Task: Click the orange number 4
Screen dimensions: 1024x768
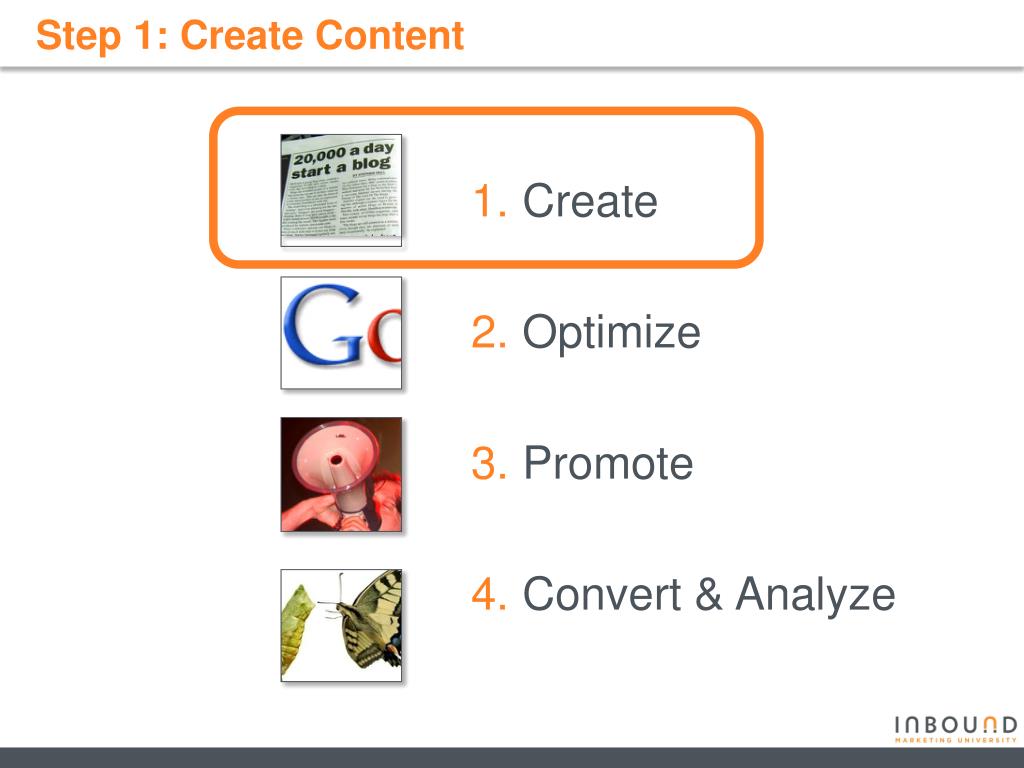Action: 489,594
